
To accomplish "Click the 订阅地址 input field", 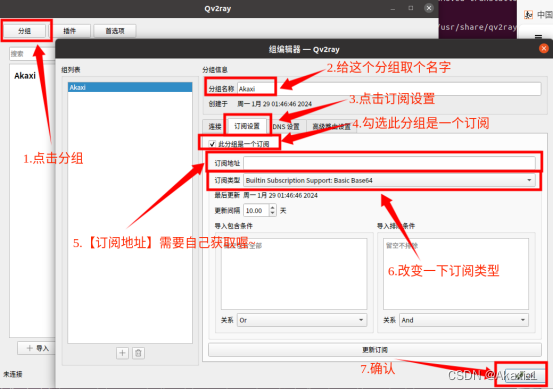I will pyautogui.click(x=389, y=163).
